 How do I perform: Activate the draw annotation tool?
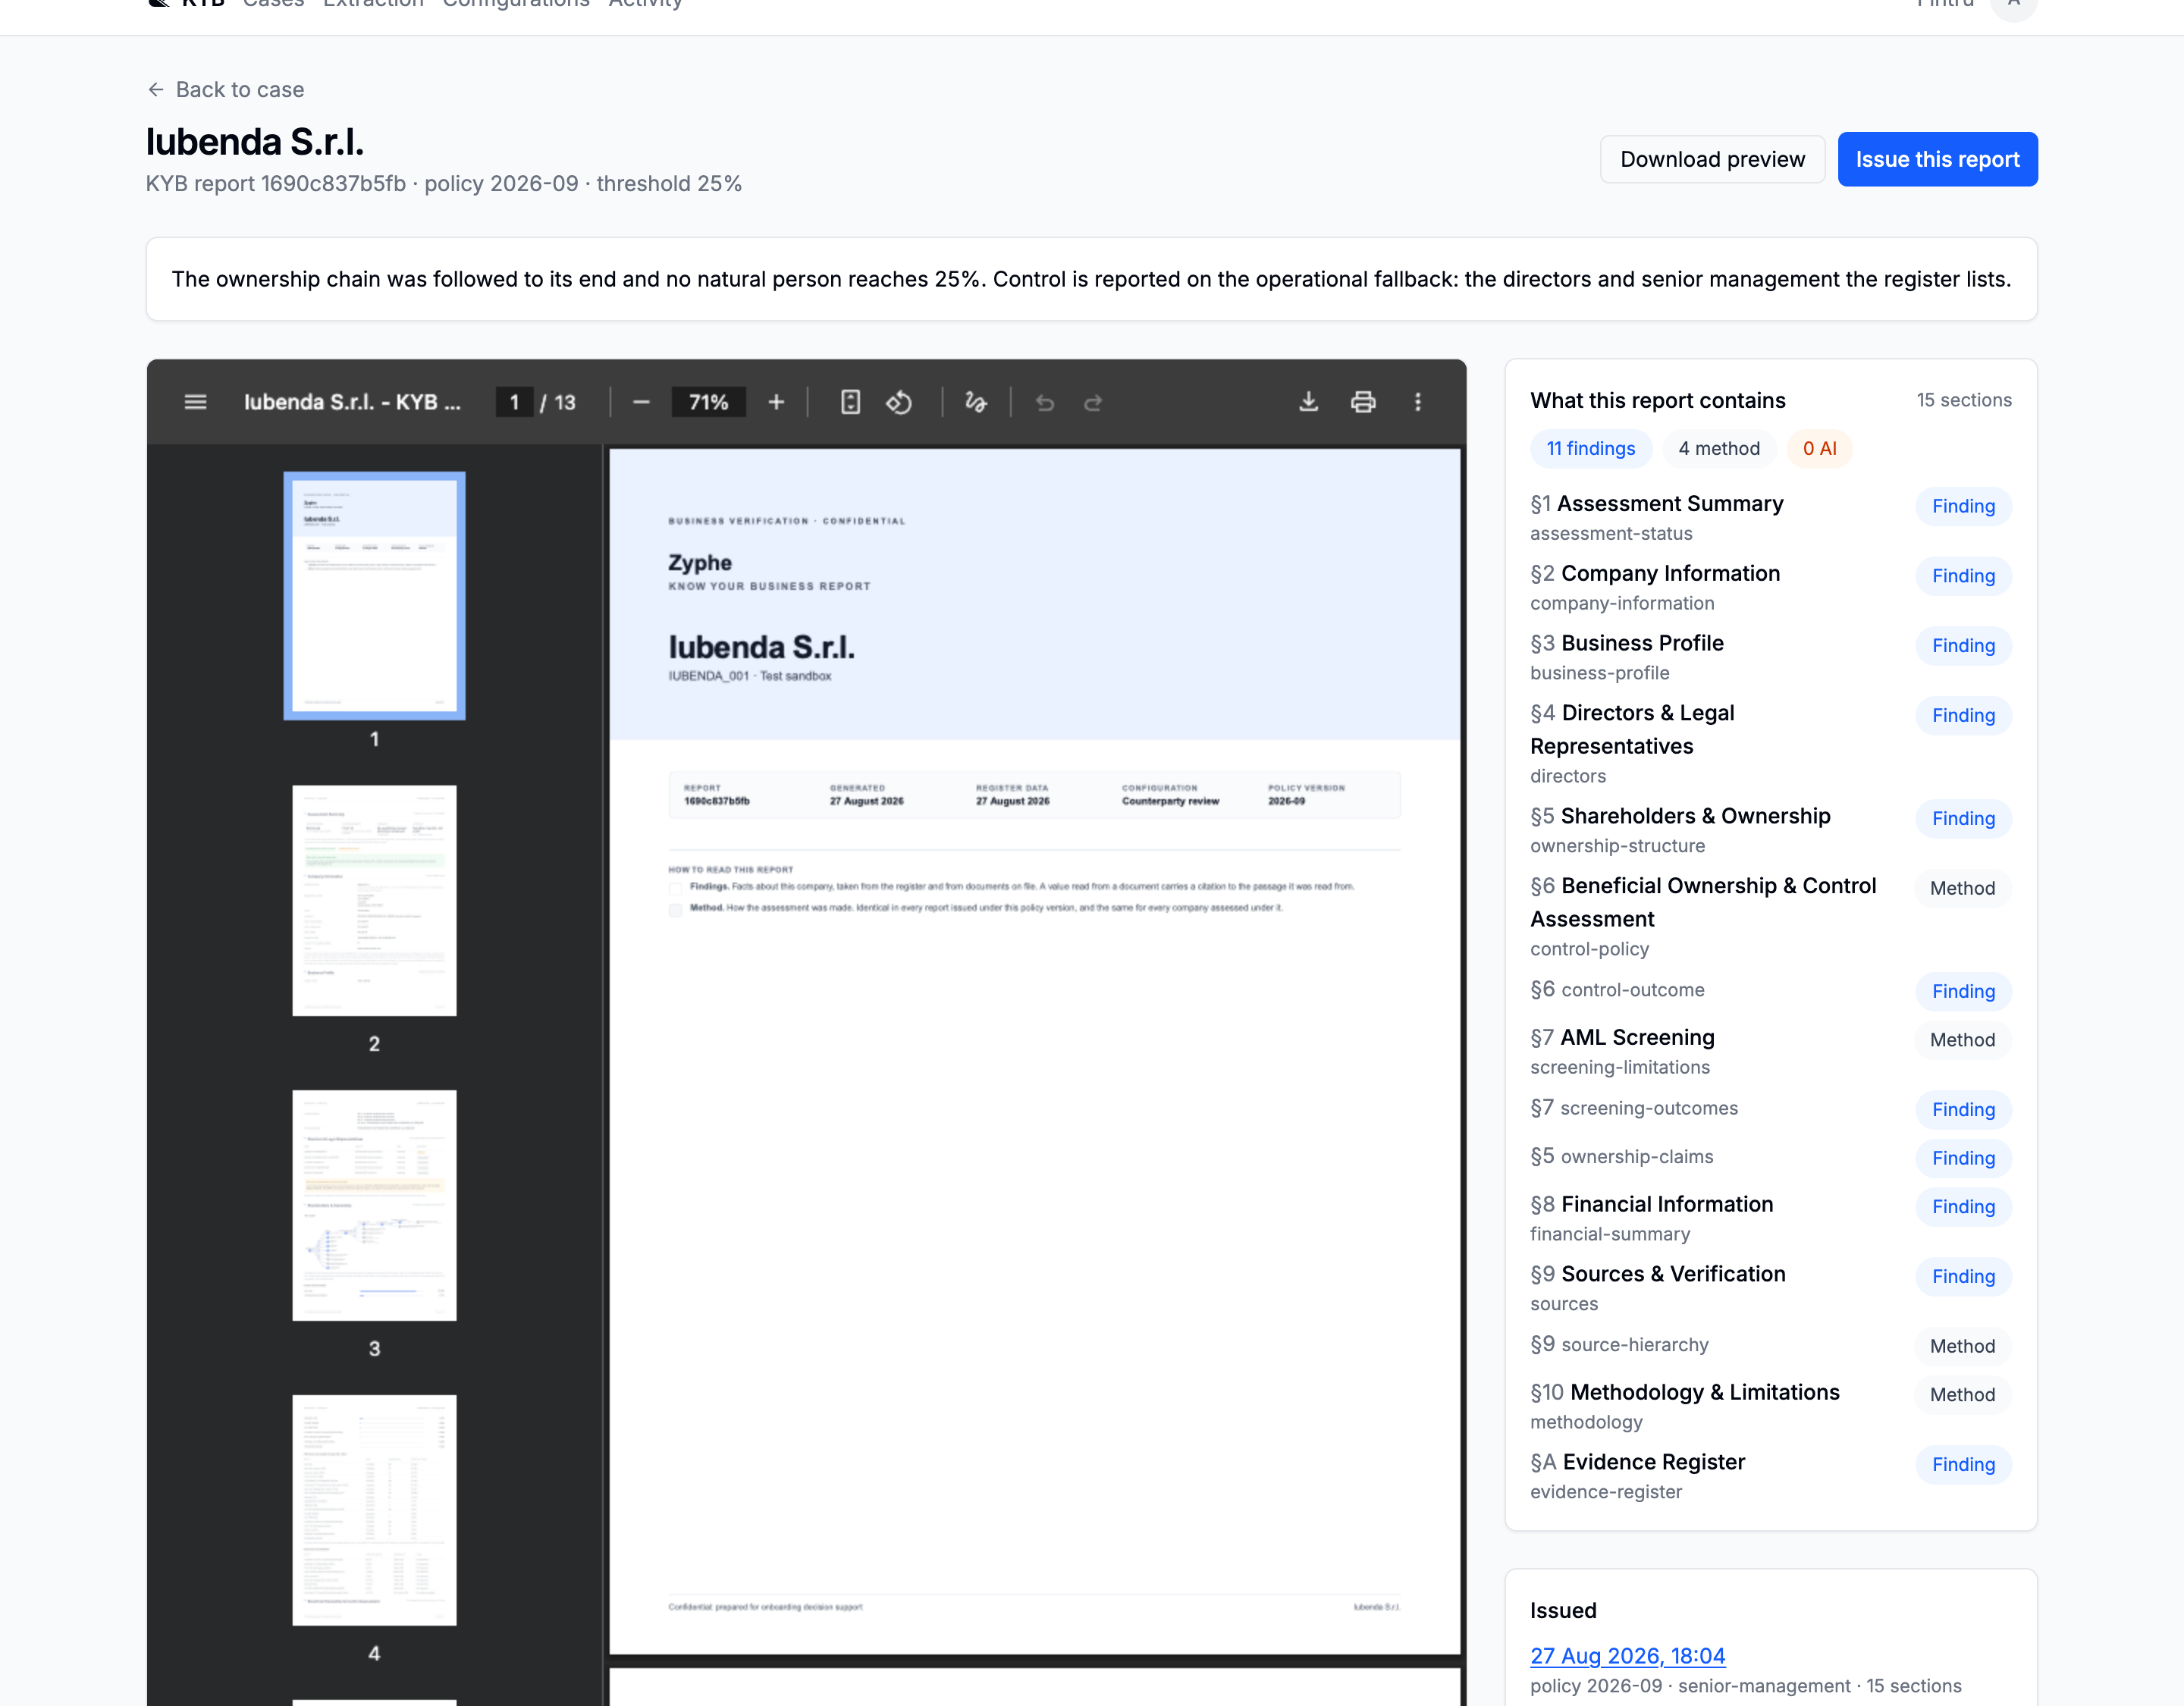[976, 402]
